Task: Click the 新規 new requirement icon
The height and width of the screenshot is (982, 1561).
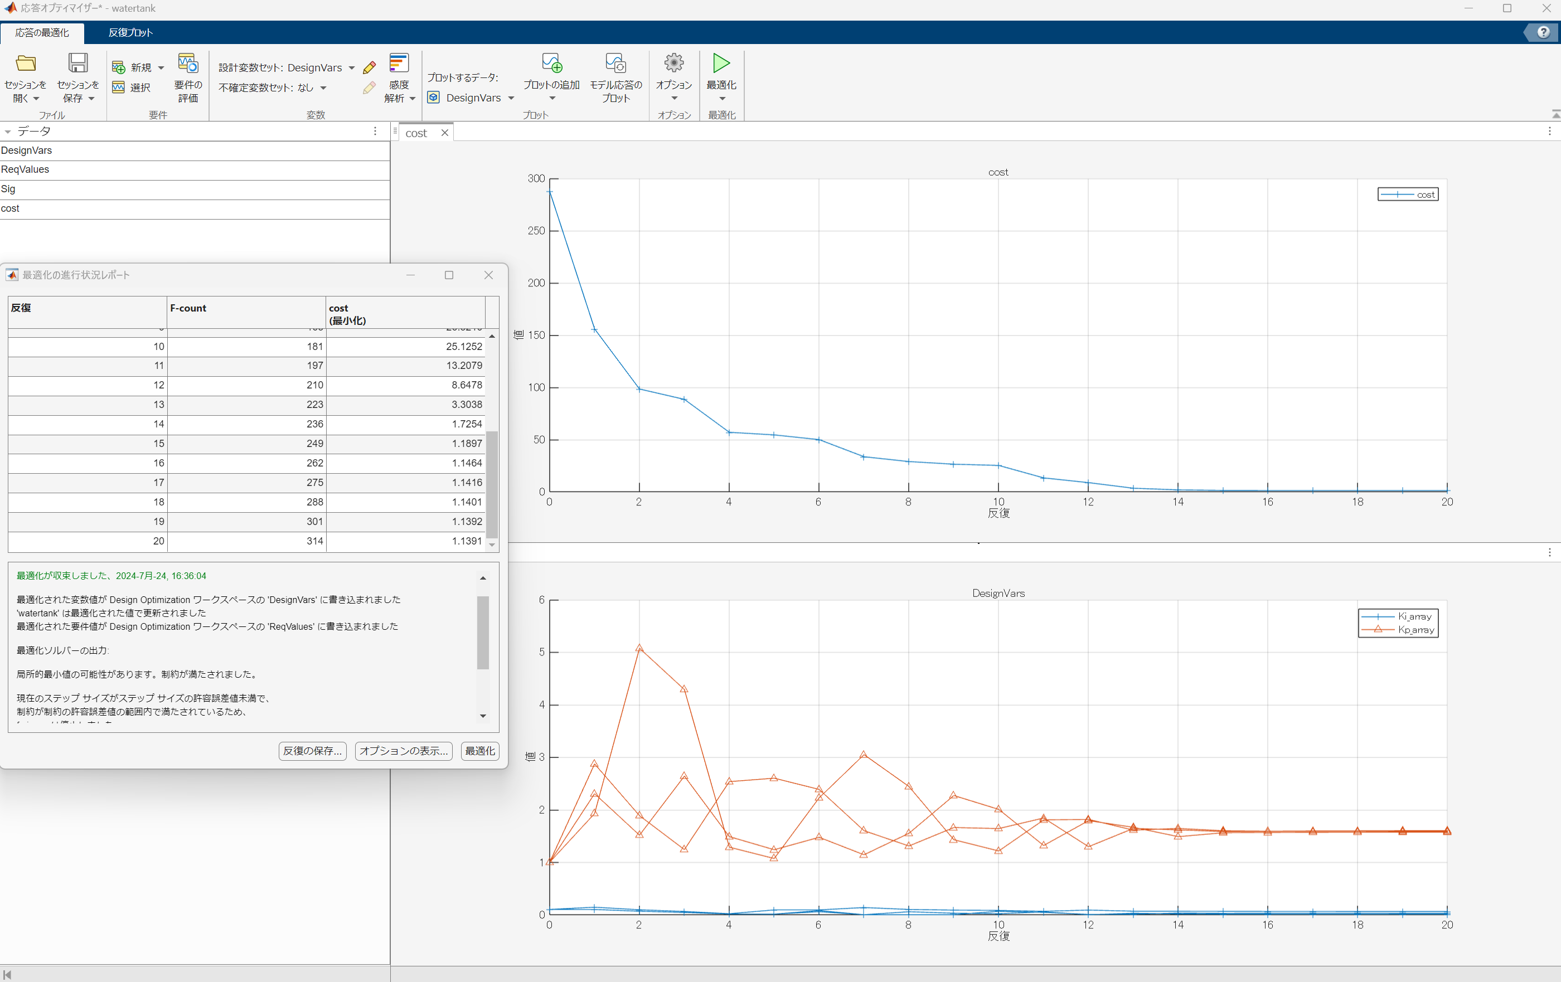Action: pos(119,67)
